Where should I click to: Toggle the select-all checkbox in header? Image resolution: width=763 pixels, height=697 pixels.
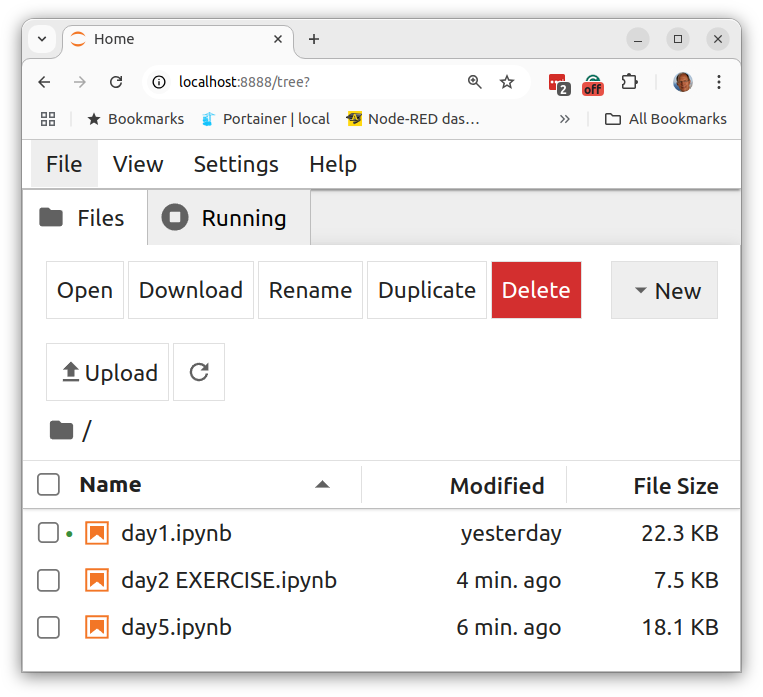click(48, 485)
